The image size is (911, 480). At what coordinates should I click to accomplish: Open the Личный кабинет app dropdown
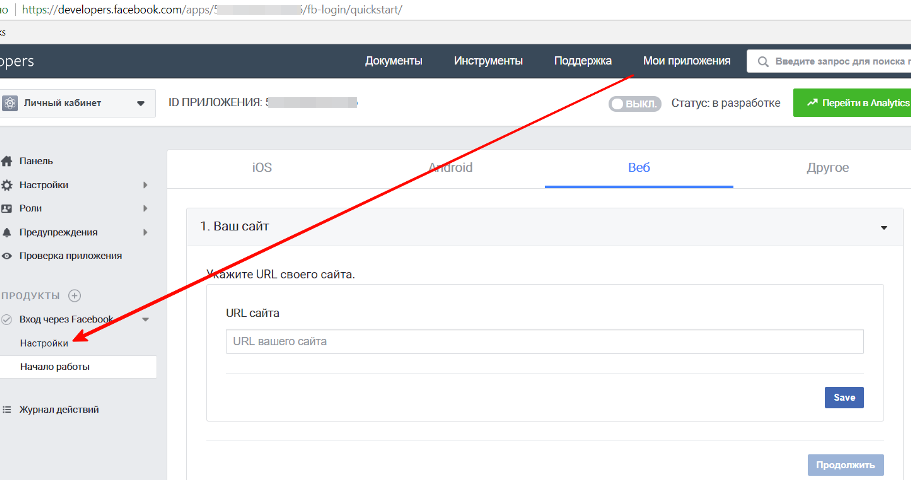[x=78, y=103]
